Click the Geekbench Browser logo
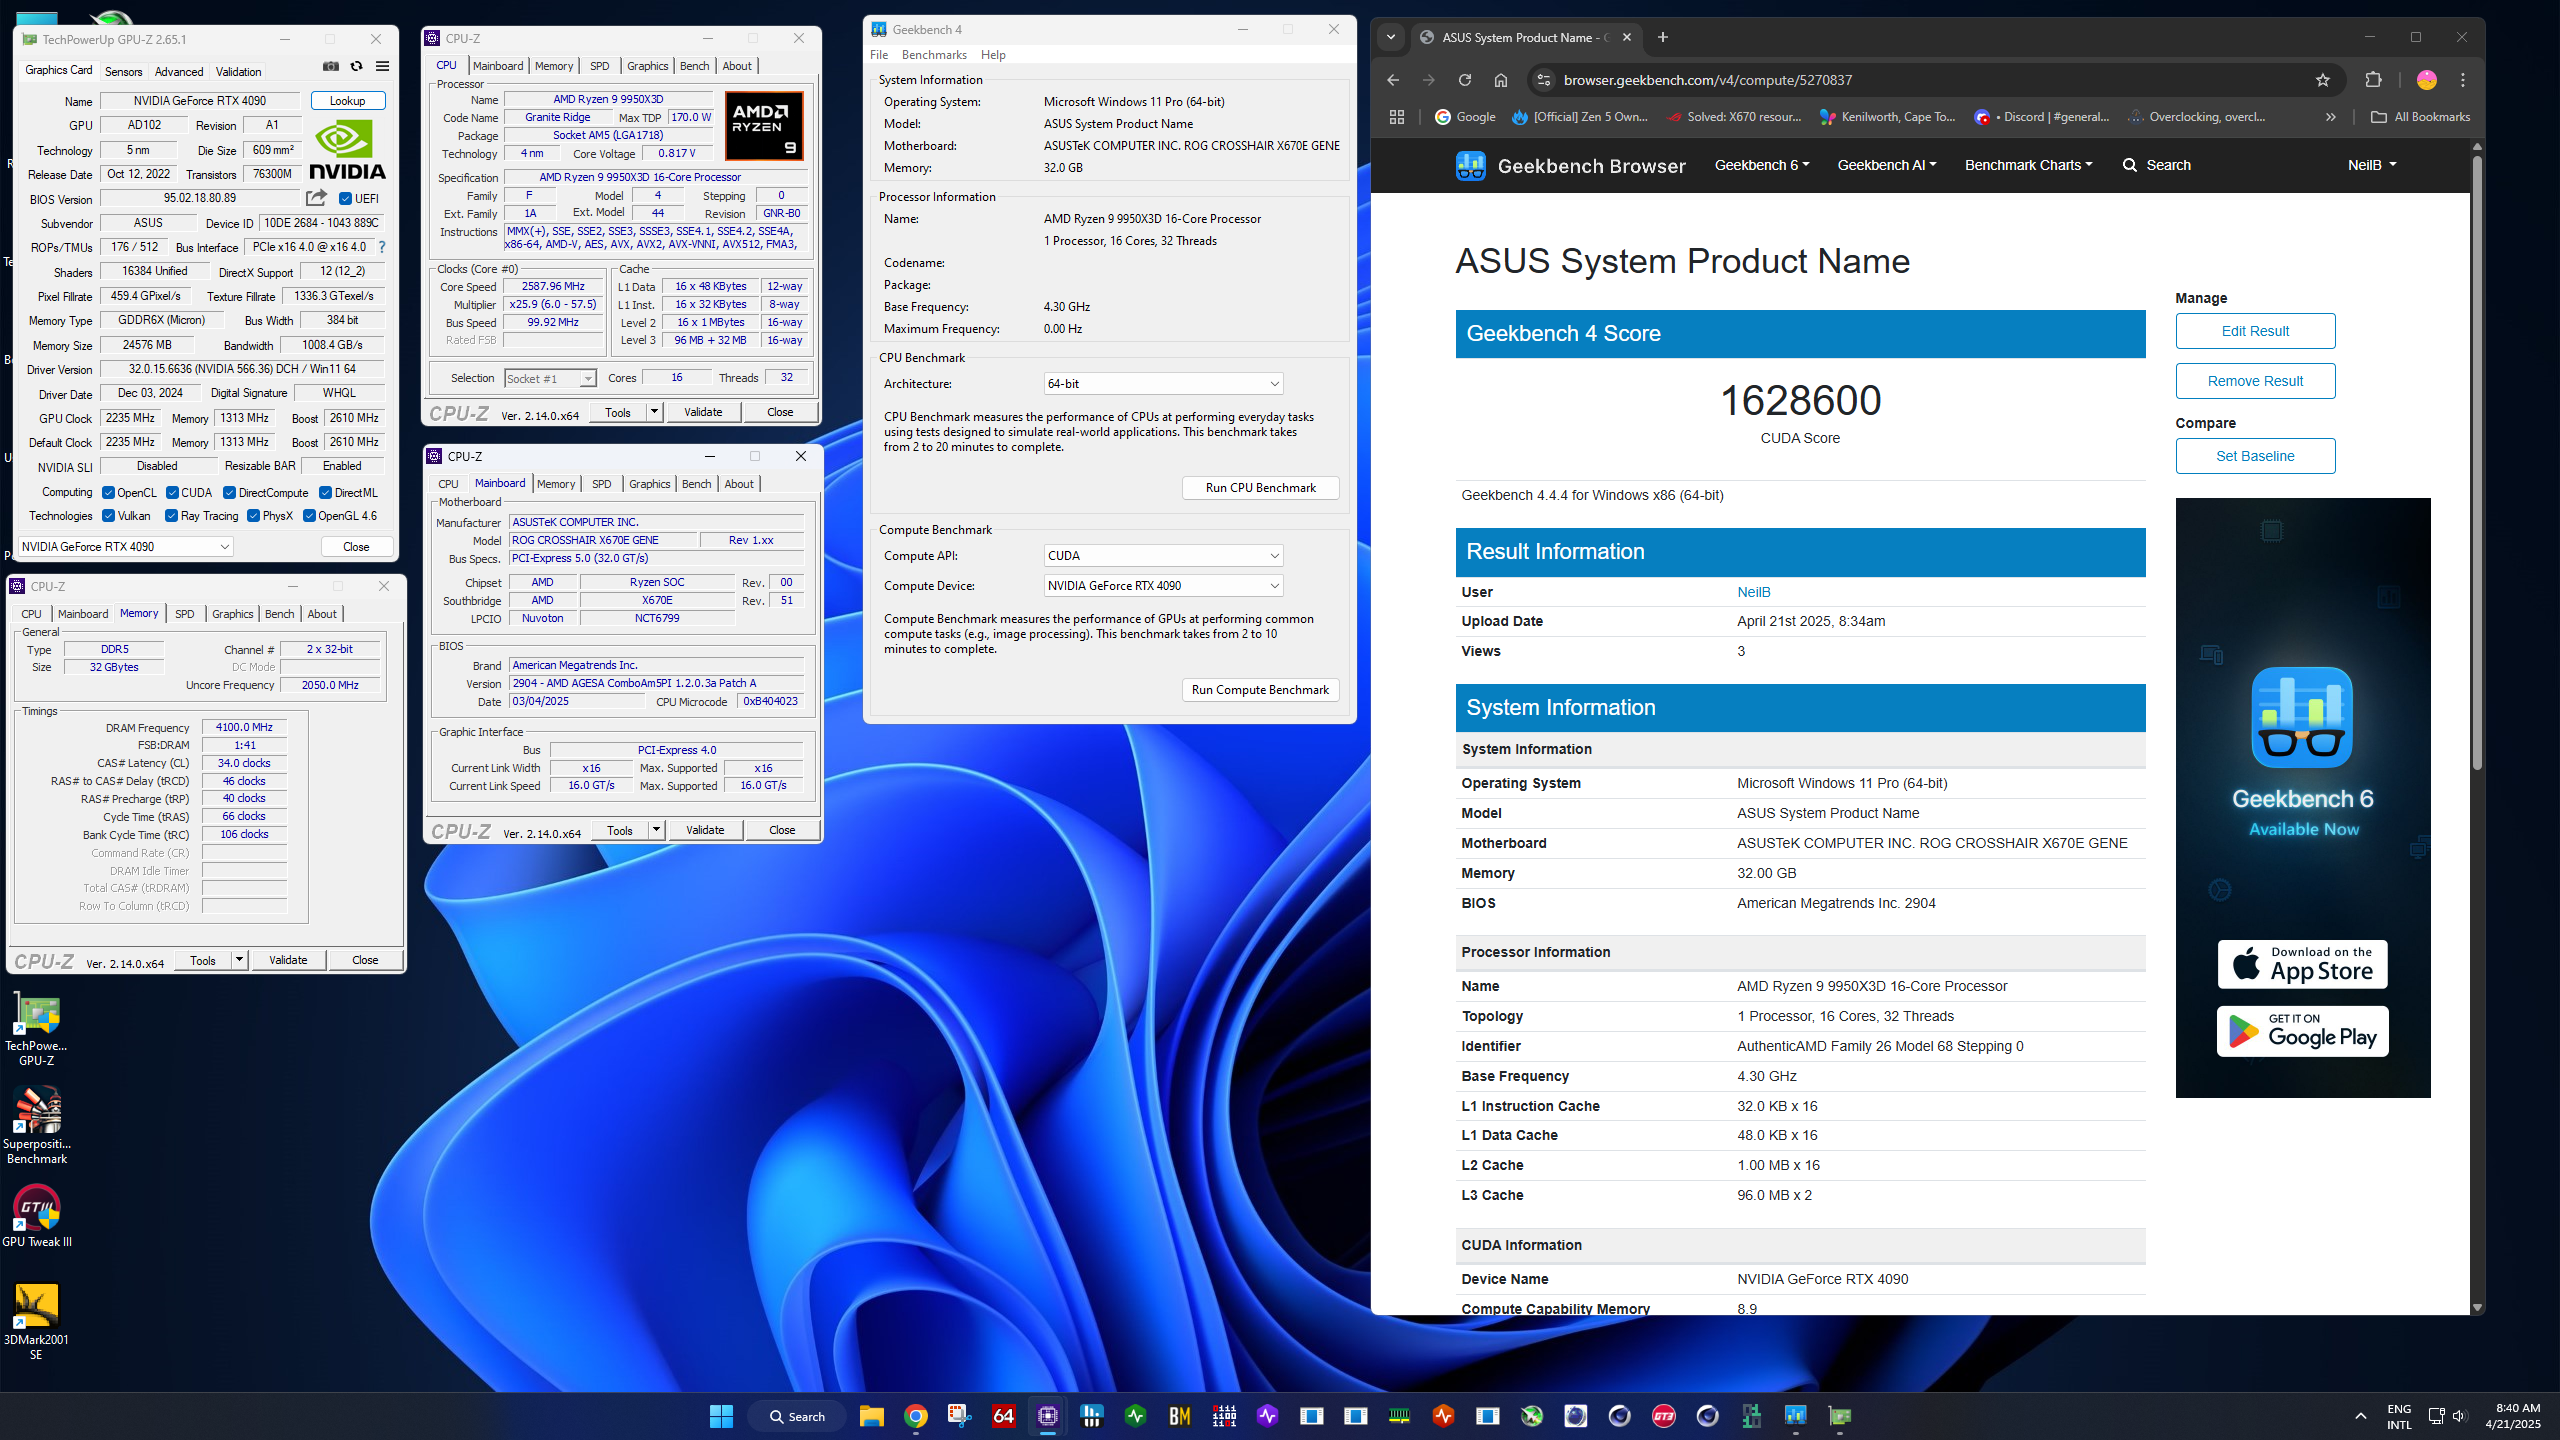 [1570, 165]
